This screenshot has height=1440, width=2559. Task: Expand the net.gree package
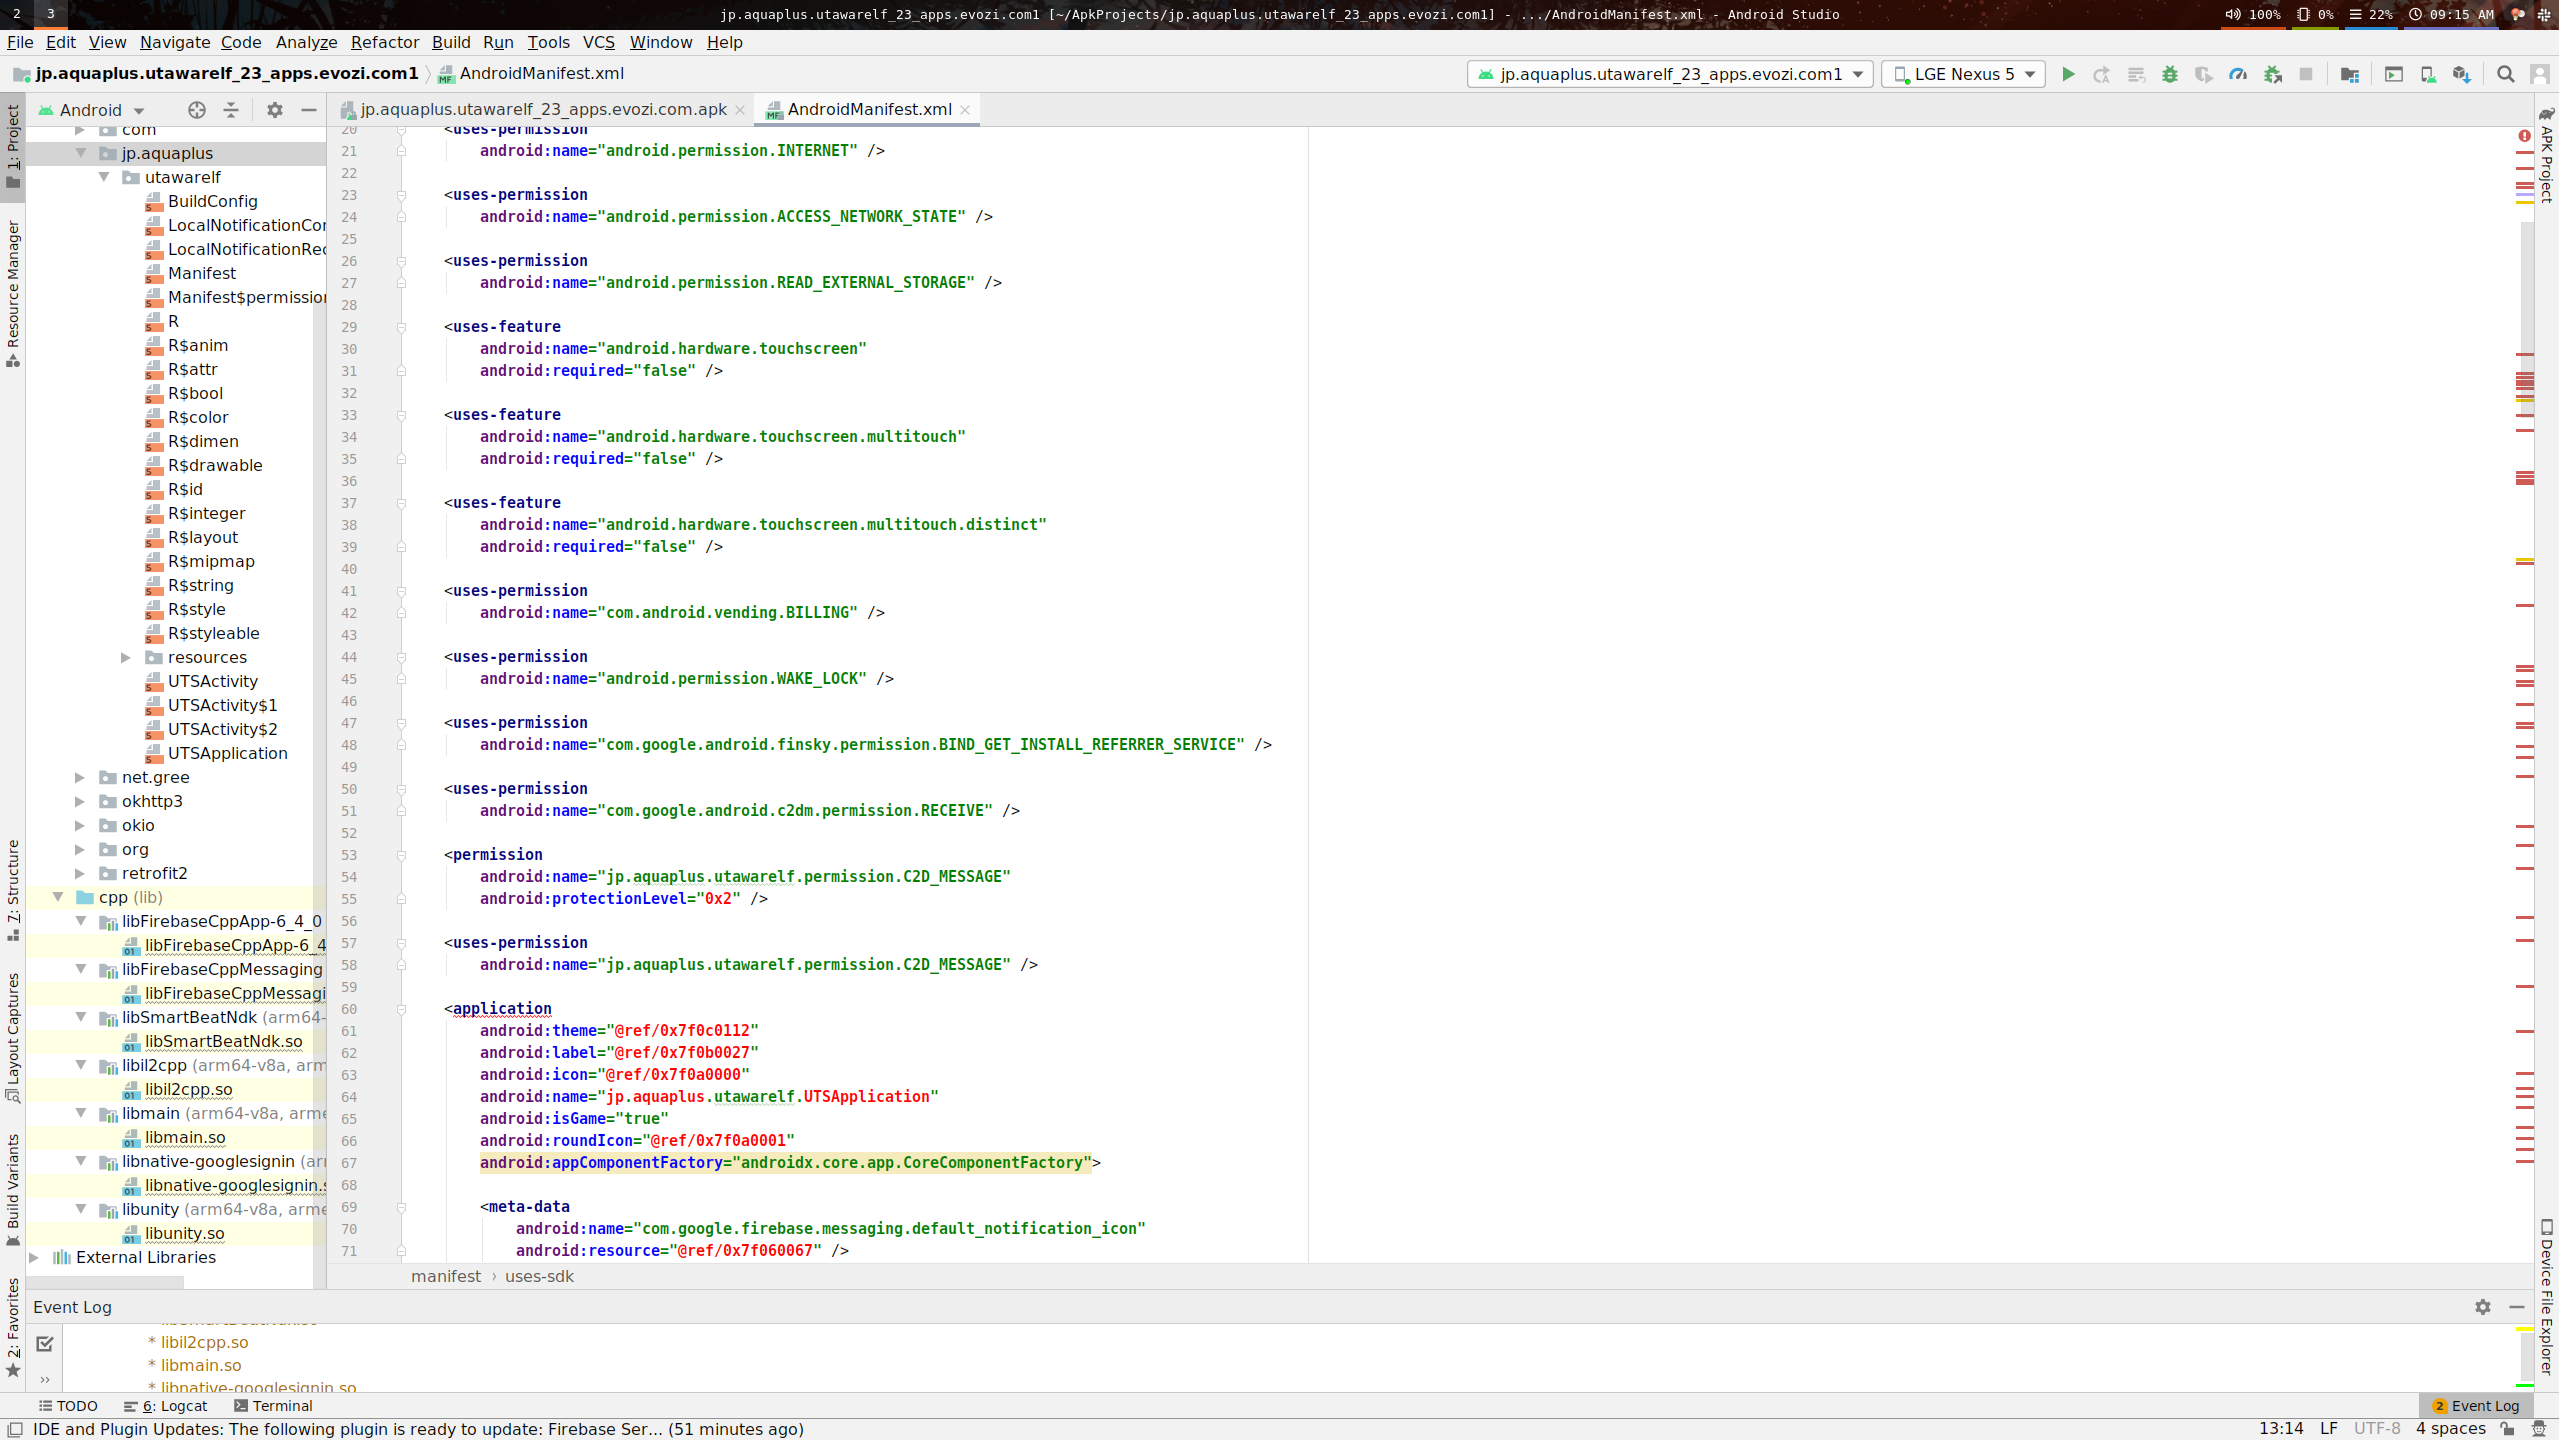tap(81, 776)
